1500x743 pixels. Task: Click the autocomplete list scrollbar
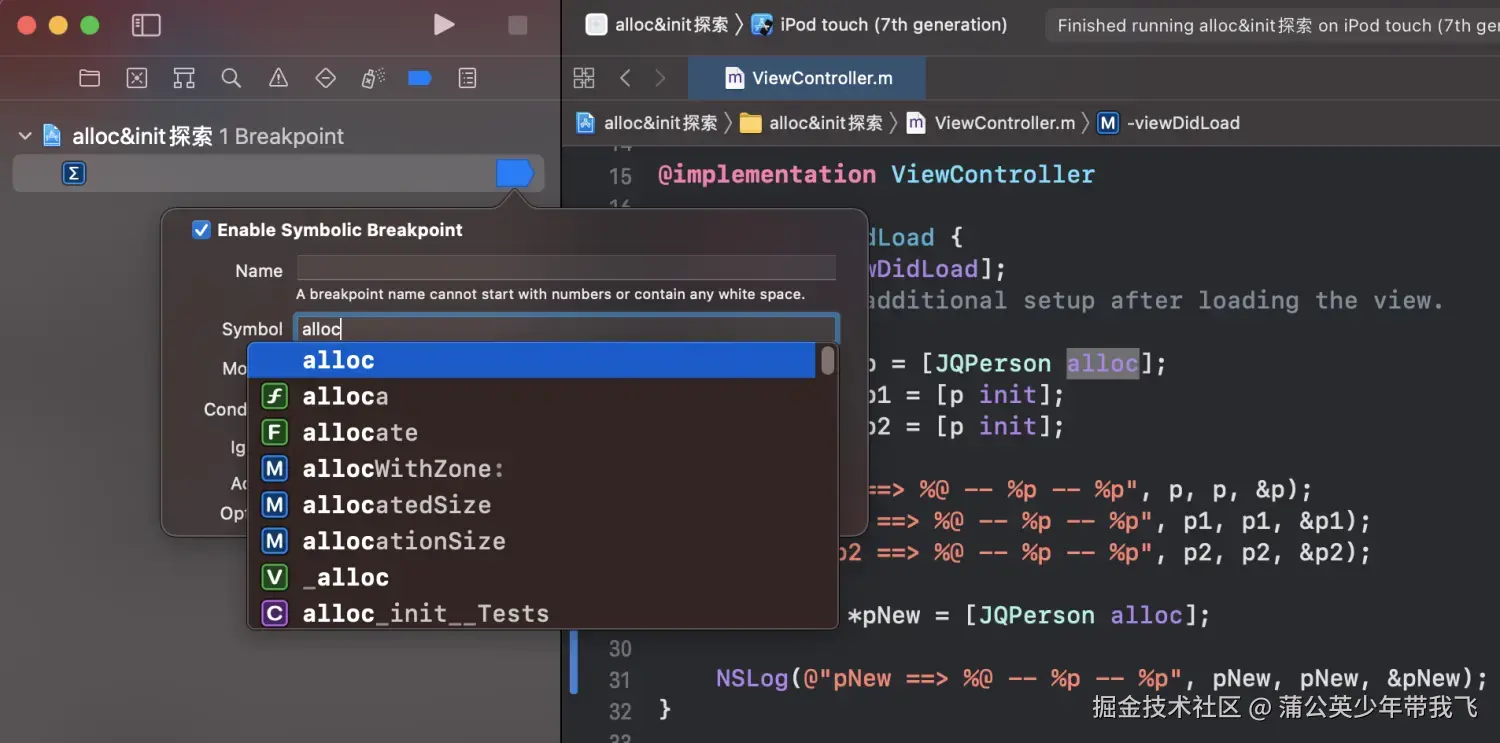coord(827,361)
